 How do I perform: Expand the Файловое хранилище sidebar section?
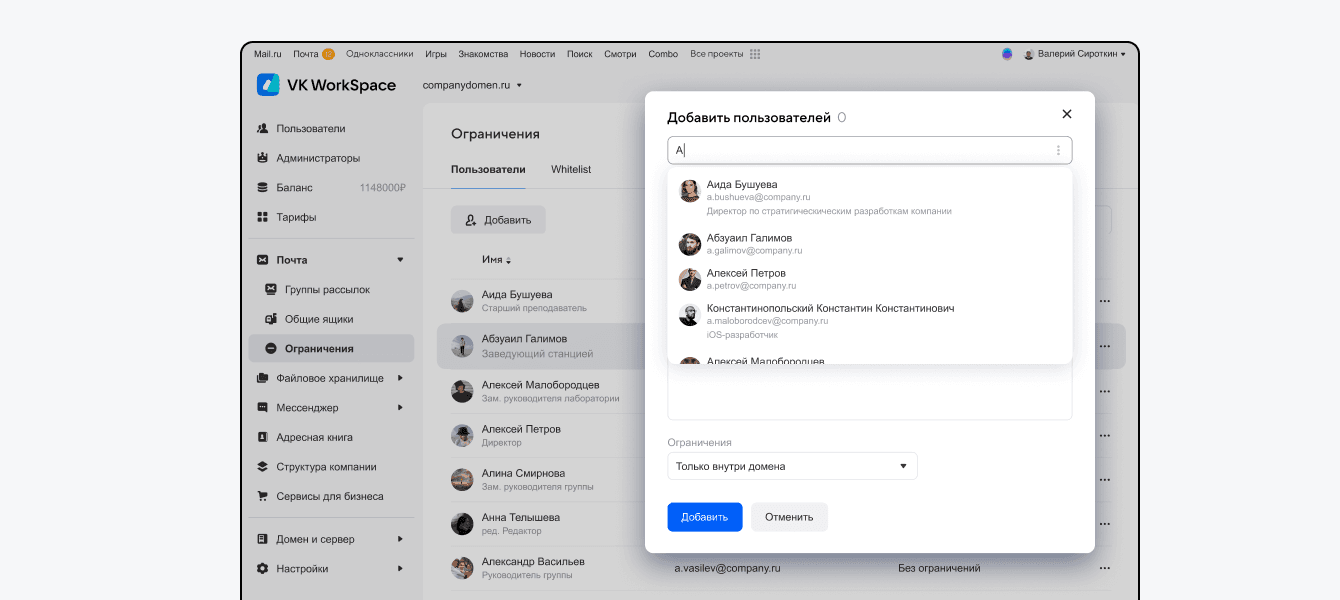point(400,378)
